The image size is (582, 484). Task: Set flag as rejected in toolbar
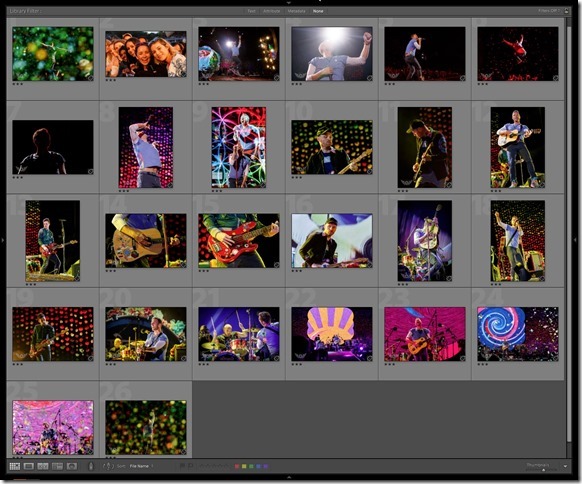click(190, 466)
